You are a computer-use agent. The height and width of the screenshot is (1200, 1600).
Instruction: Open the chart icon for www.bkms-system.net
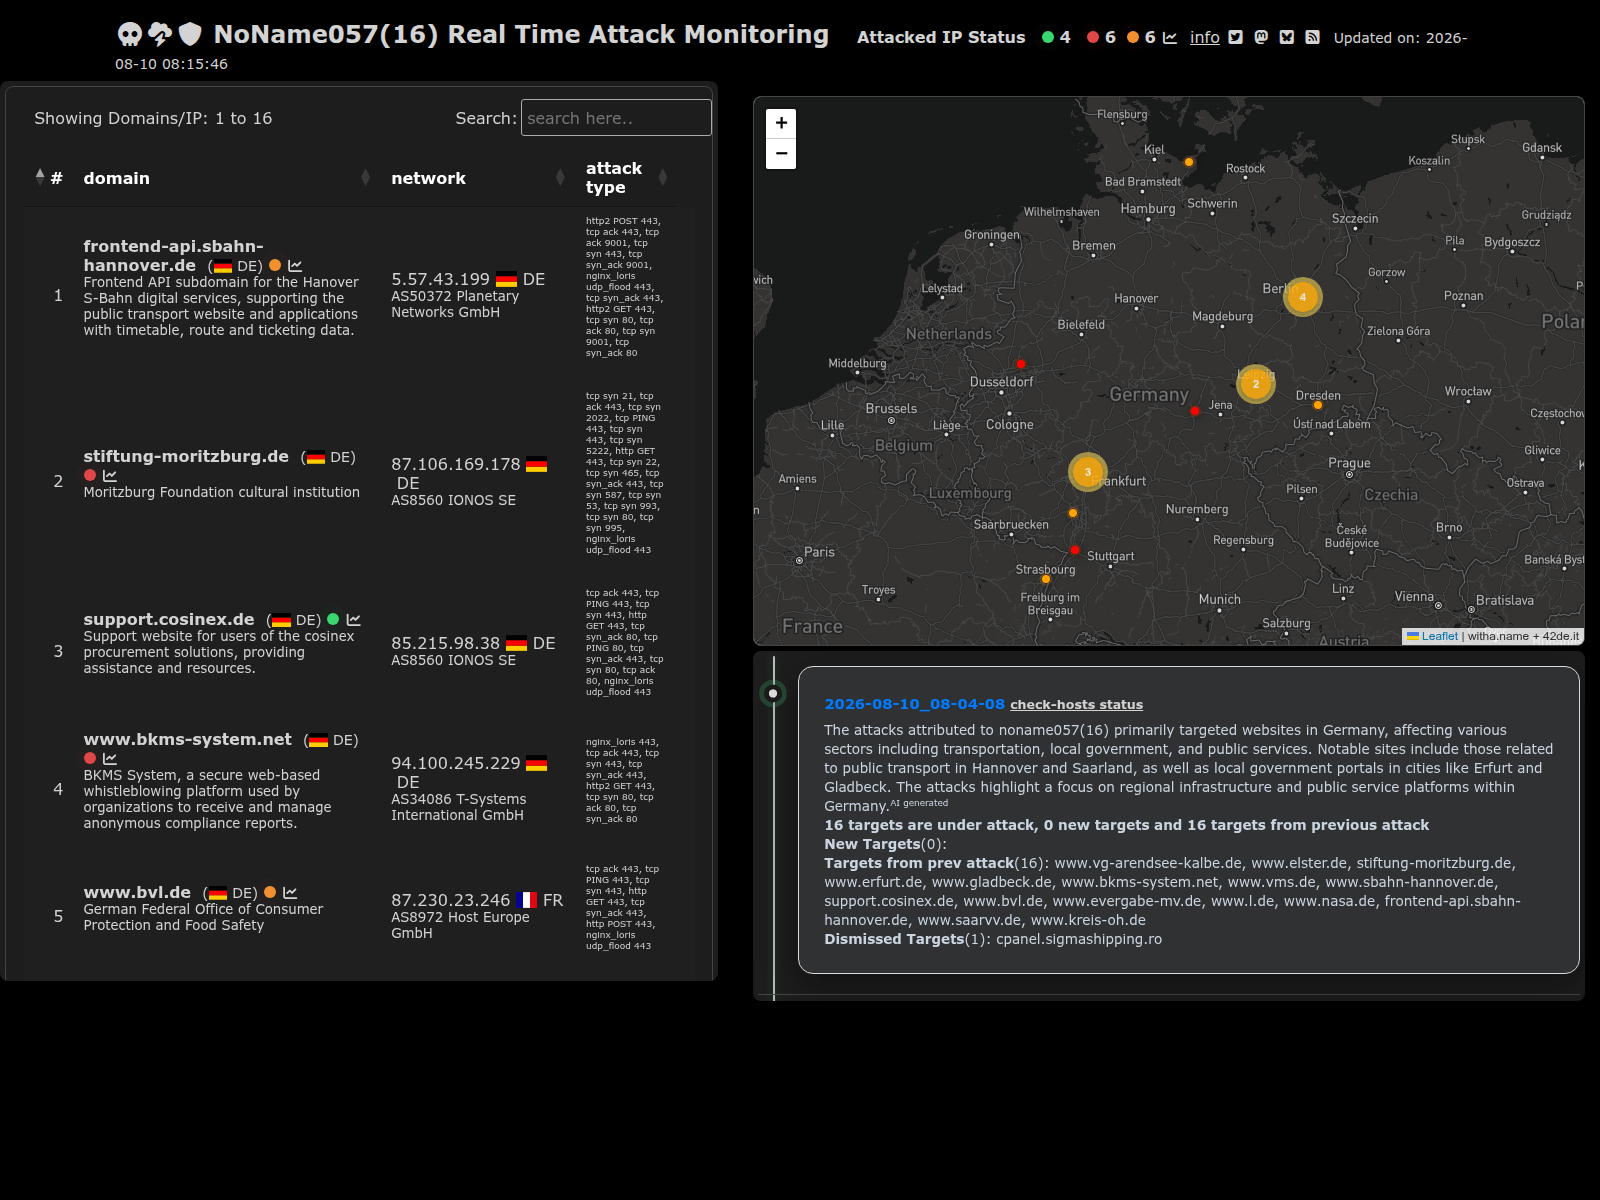pos(110,759)
